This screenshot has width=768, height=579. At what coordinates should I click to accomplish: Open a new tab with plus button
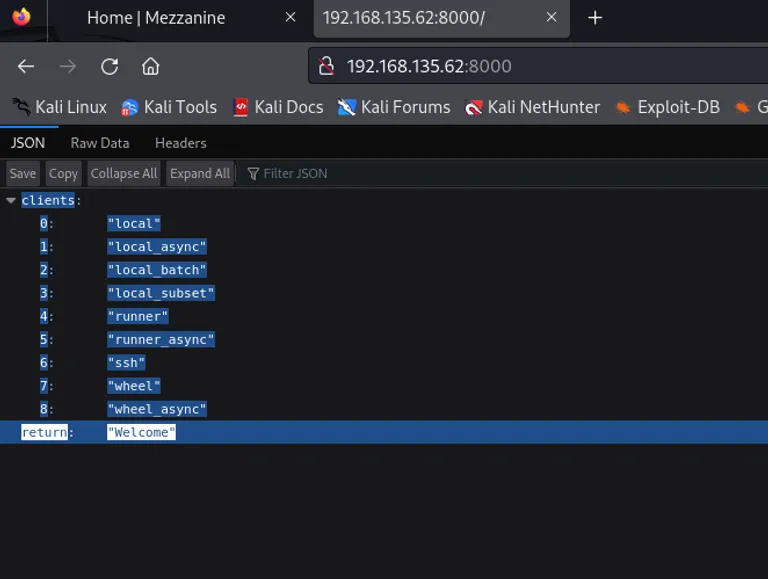(x=595, y=18)
